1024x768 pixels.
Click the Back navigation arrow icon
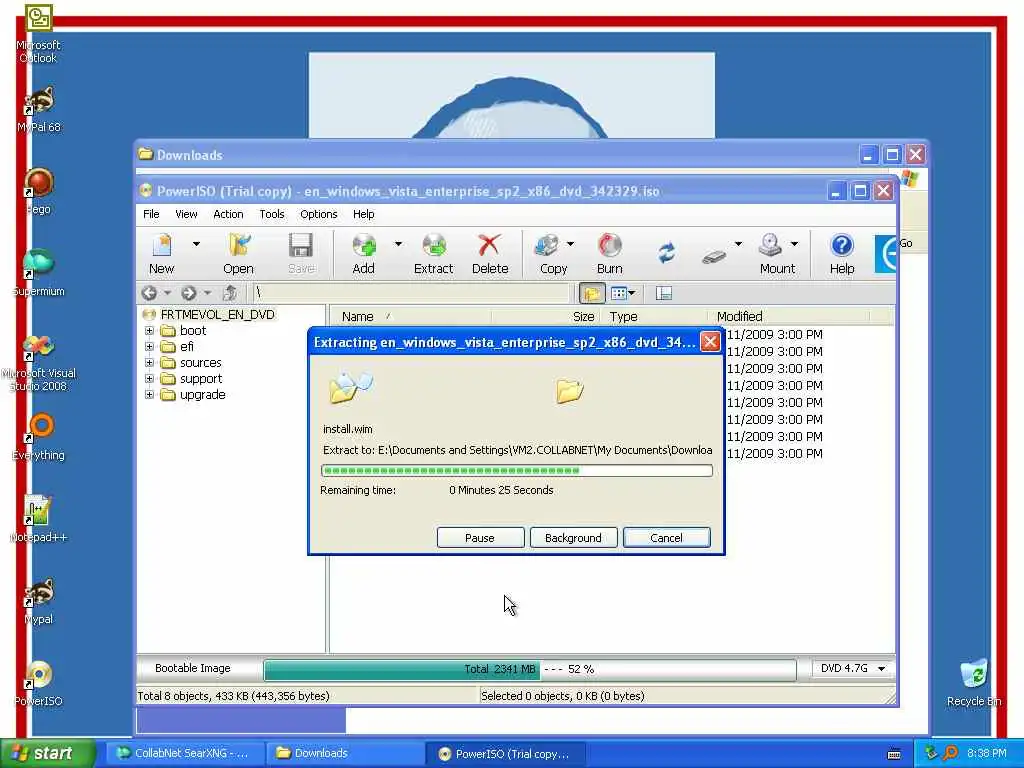coord(149,293)
